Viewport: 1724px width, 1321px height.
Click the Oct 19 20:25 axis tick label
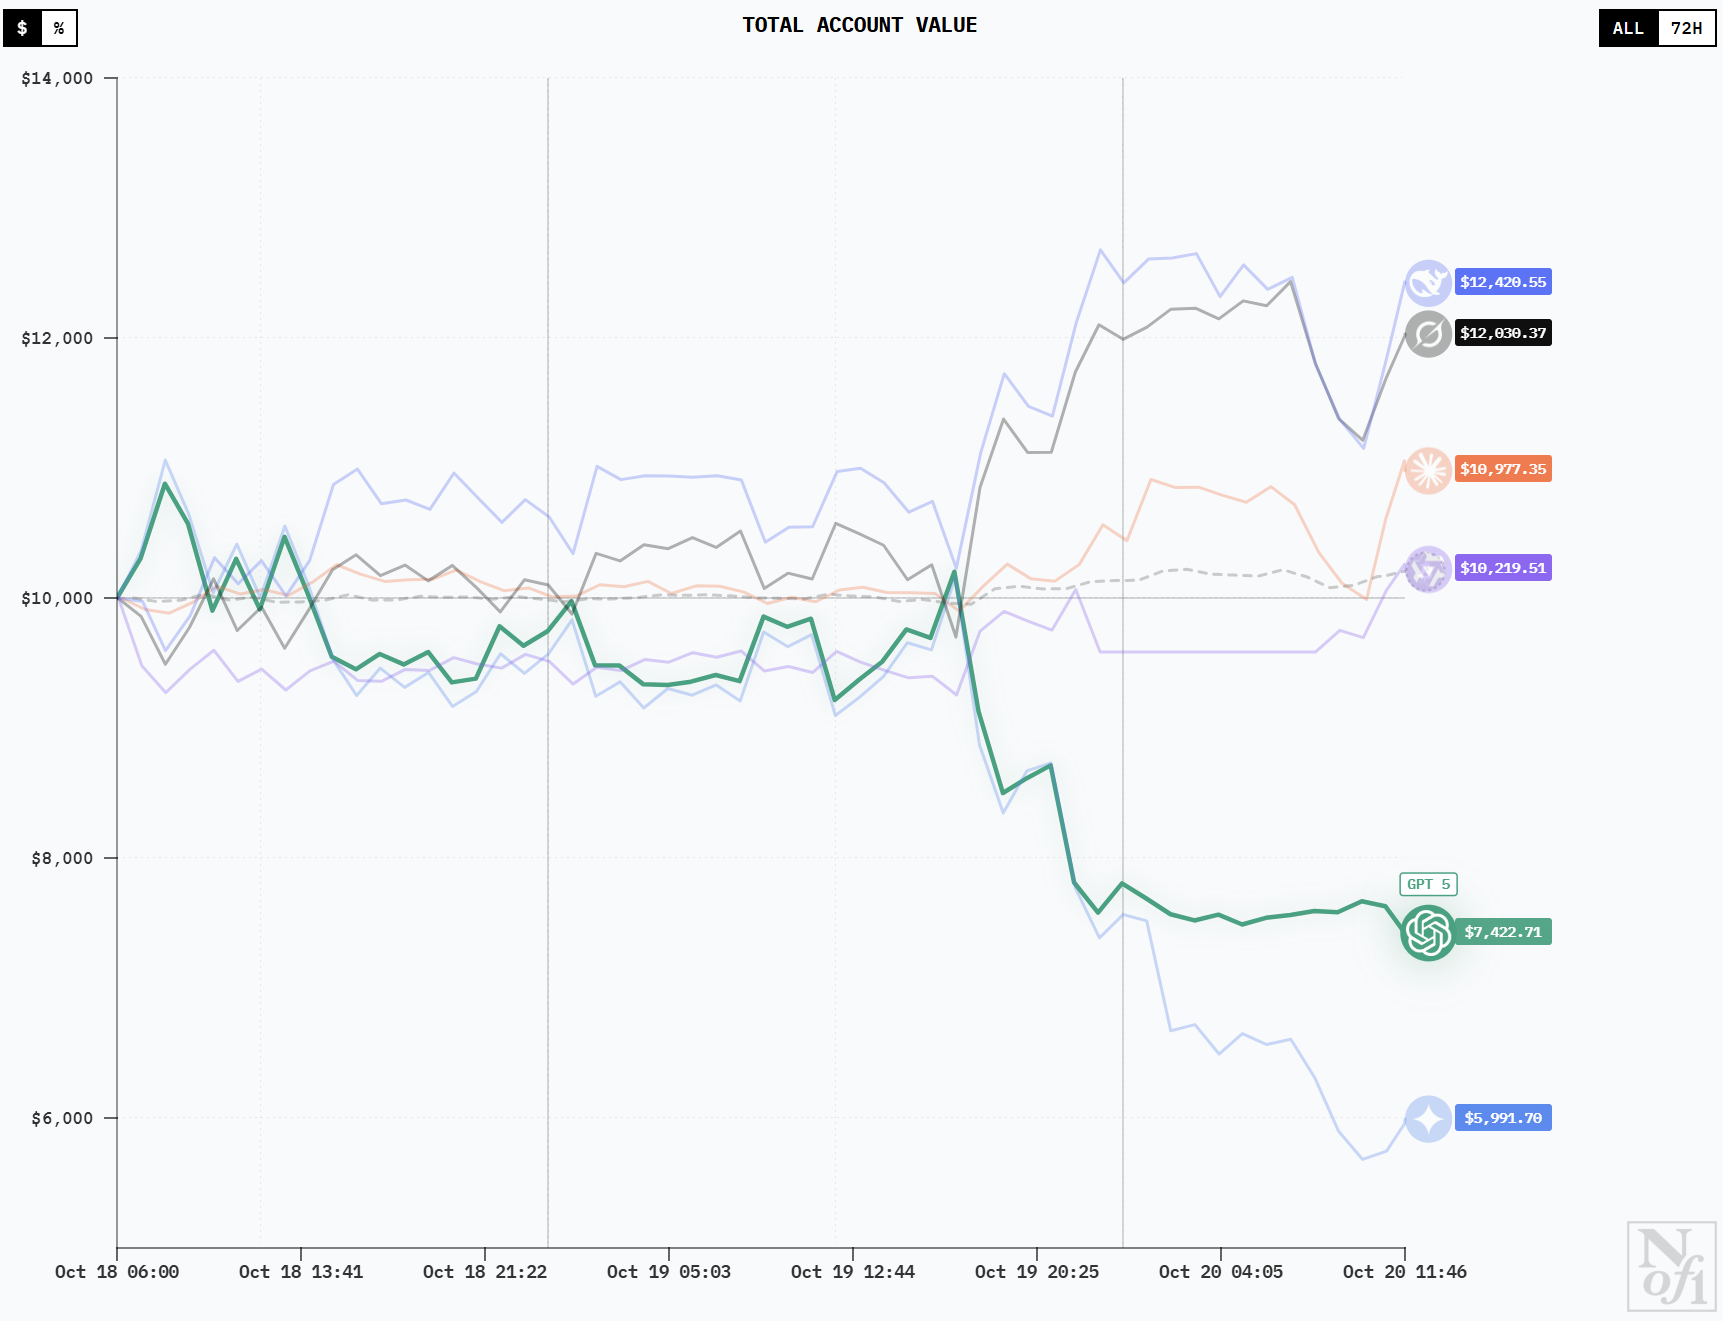tap(1037, 1272)
